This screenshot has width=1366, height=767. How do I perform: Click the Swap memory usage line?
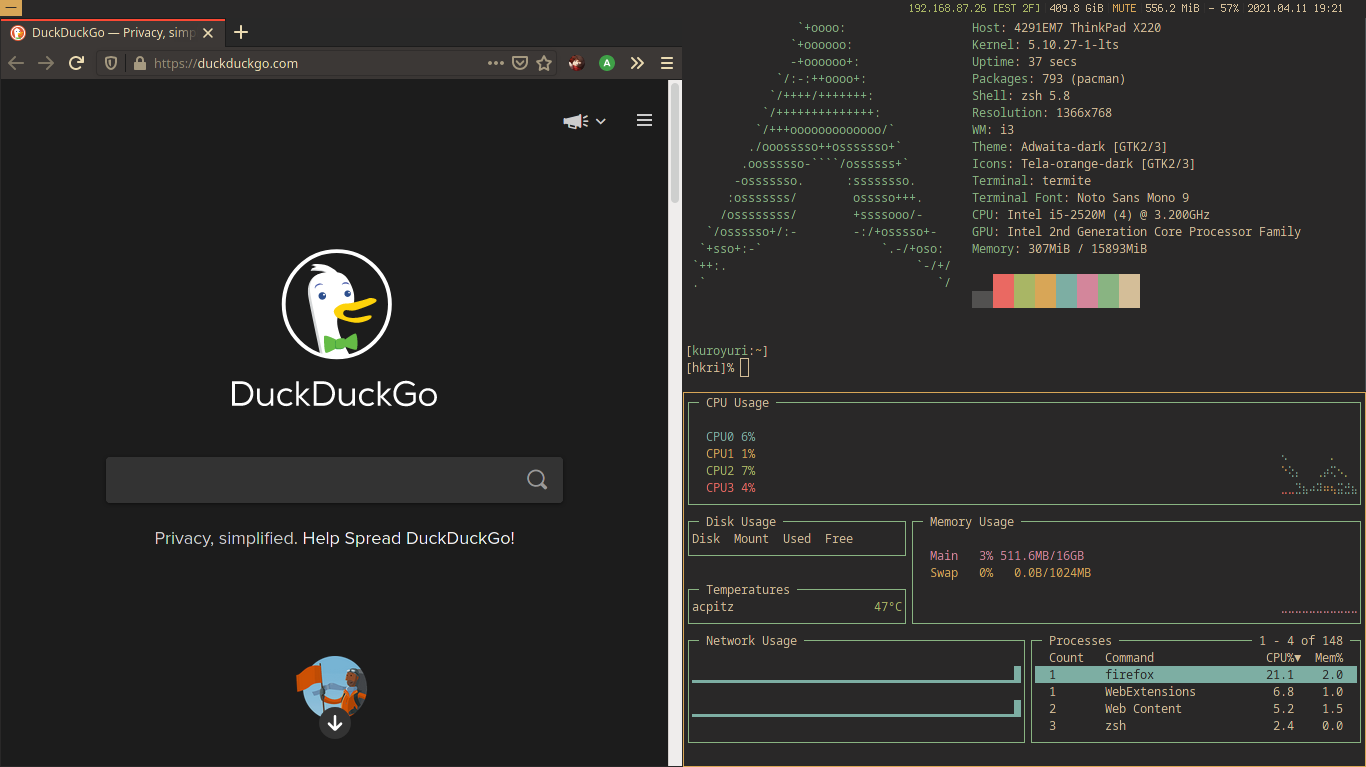coord(1010,573)
